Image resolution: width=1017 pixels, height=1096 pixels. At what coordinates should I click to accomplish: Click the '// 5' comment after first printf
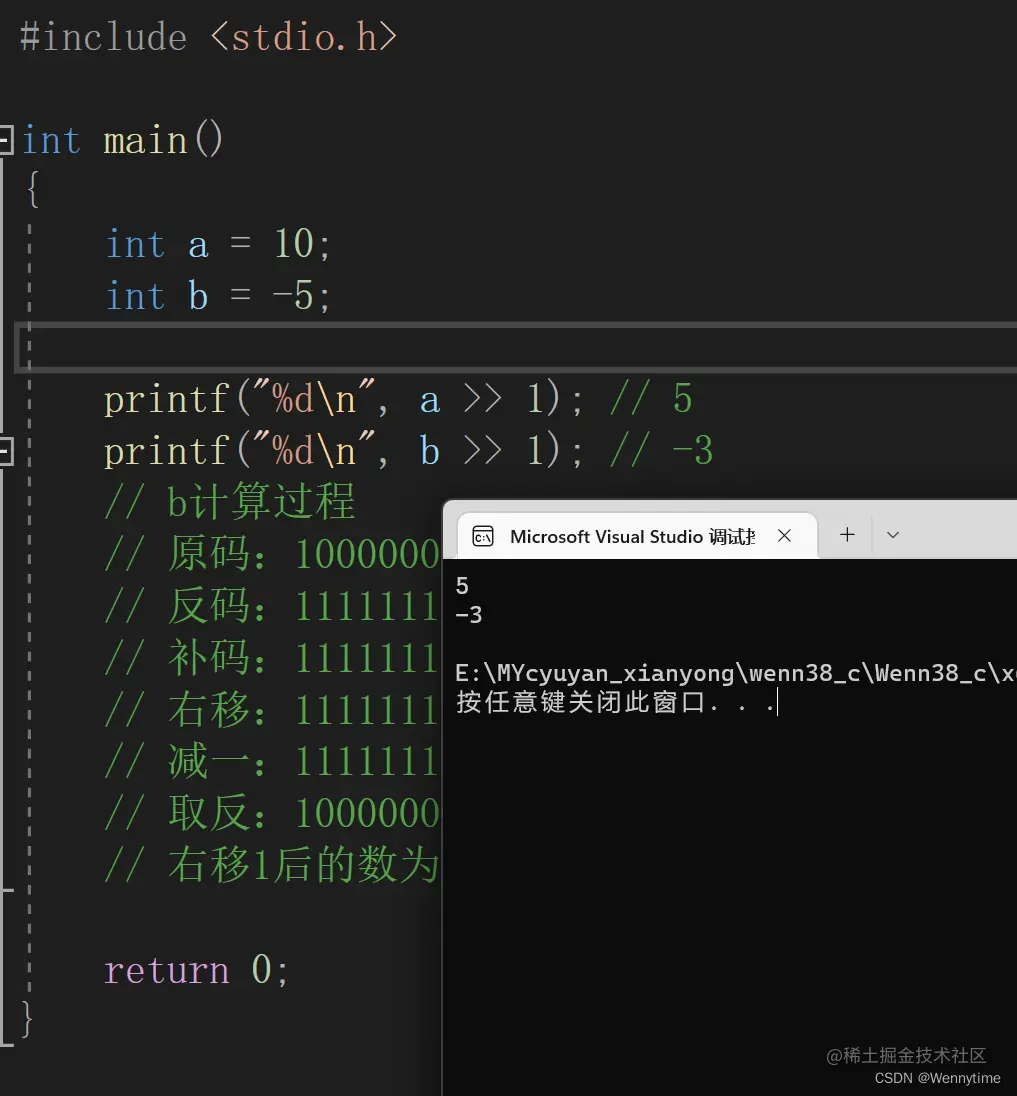651,399
